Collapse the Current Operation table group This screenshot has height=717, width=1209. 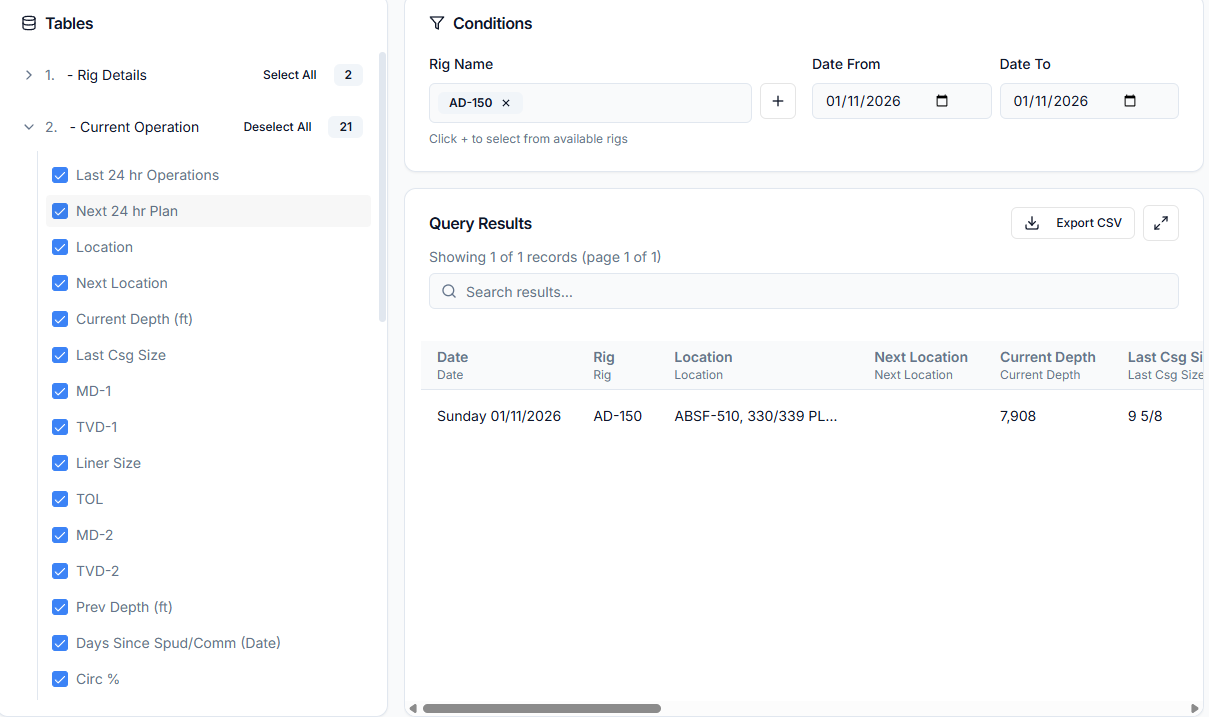[x=29, y=127]
